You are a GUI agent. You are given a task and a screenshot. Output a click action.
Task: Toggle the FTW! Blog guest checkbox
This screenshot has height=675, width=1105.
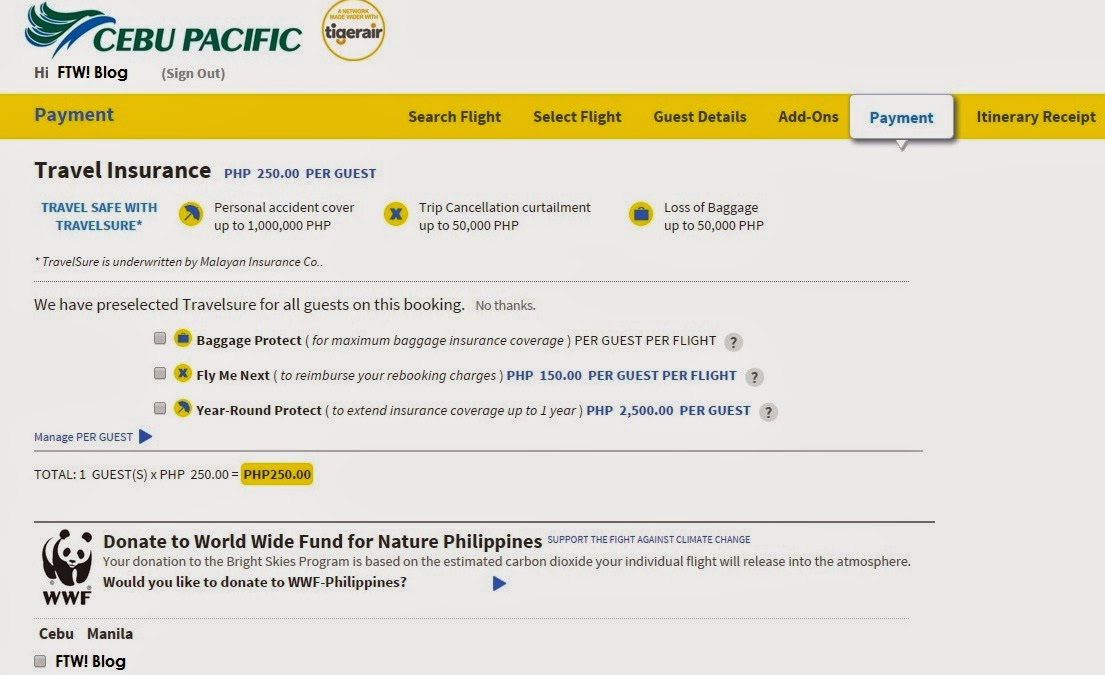[40, 660]
